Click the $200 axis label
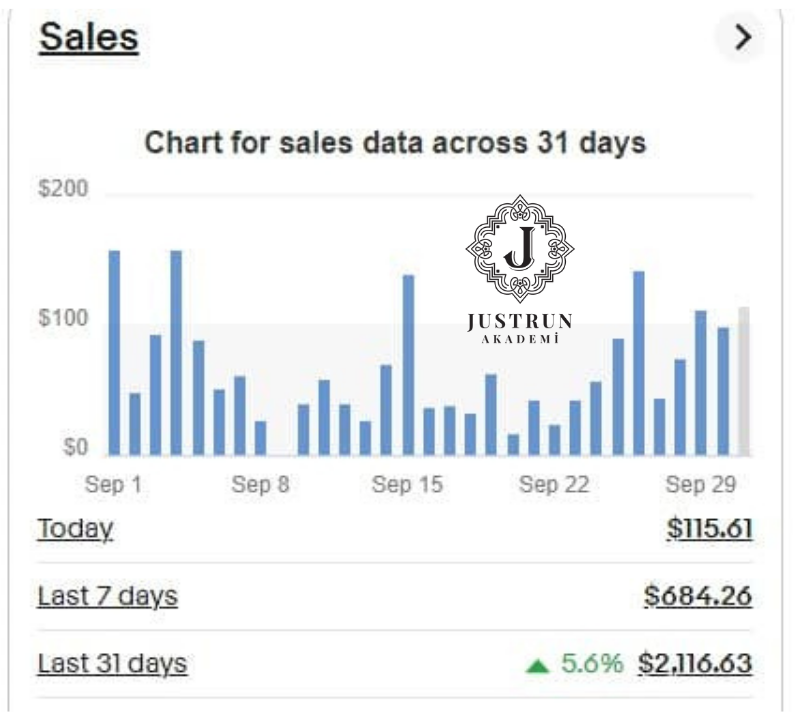The image size is (800, 720). [x=62, y=189]
